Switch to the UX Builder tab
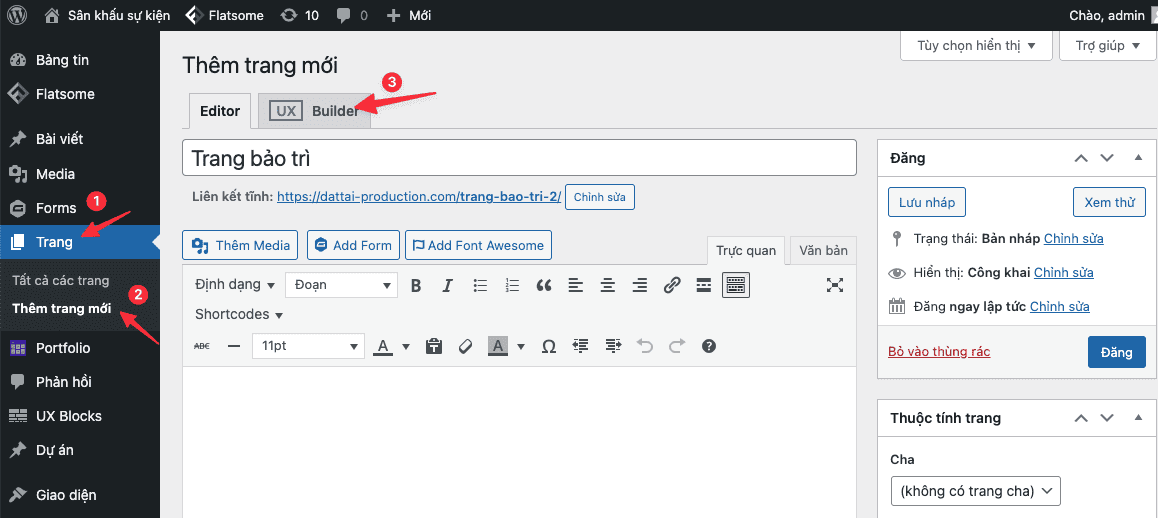1158x518 pixels. [x=314, y=111]
